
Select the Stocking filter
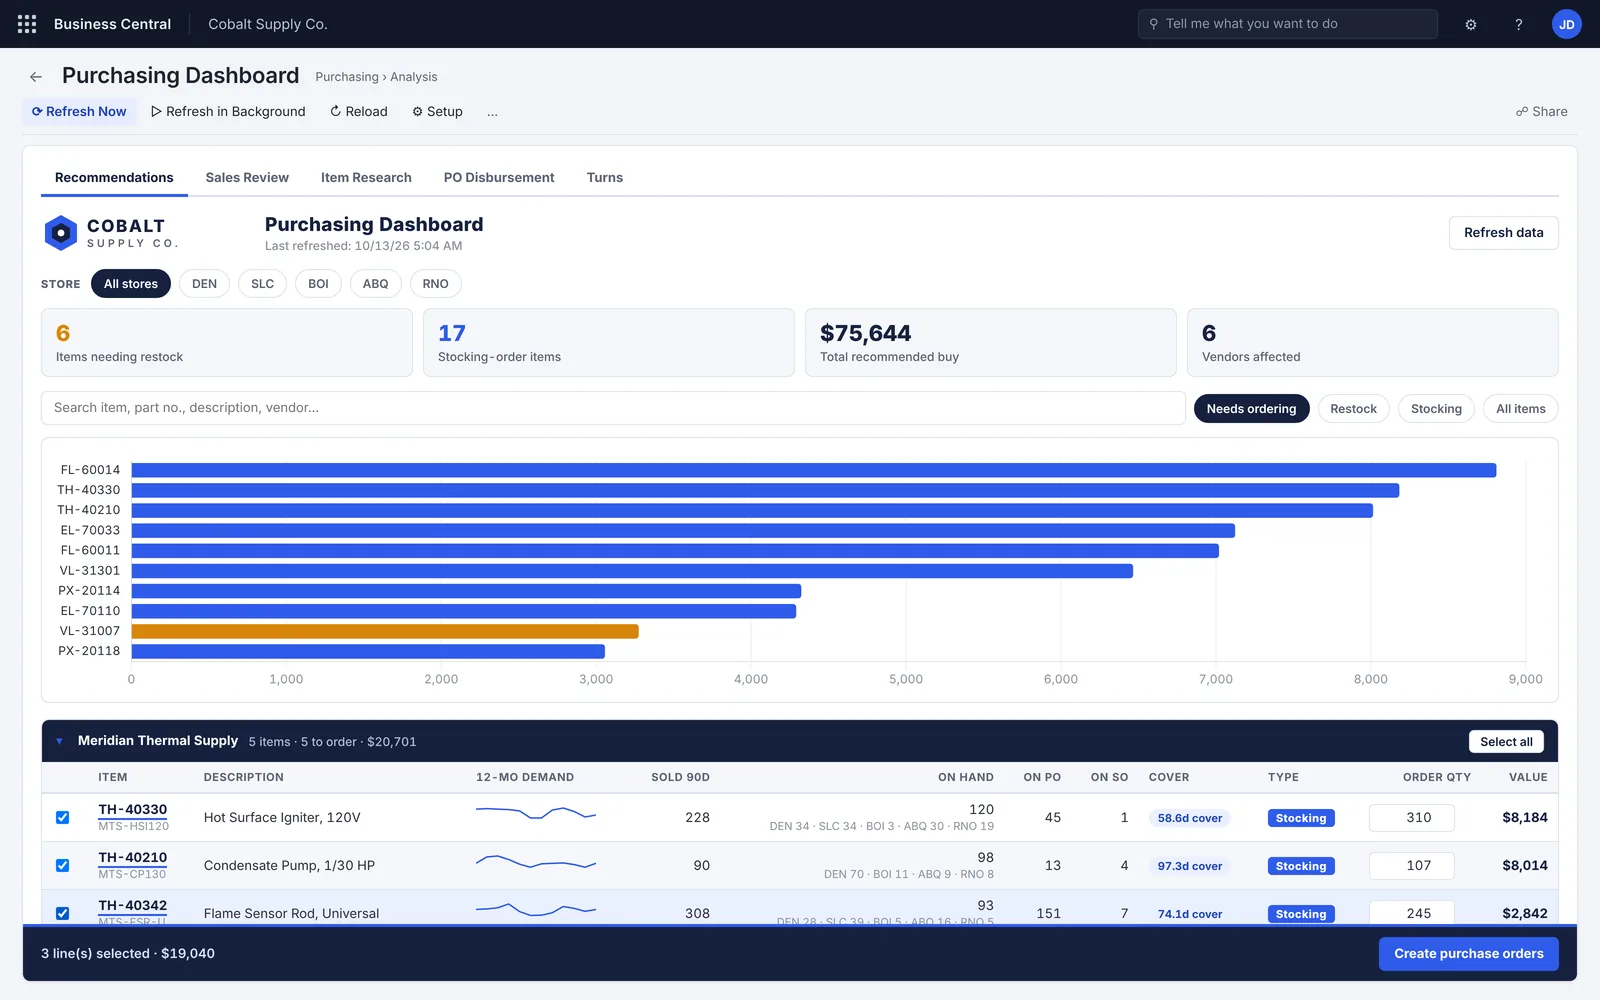tap(1436, 409)
